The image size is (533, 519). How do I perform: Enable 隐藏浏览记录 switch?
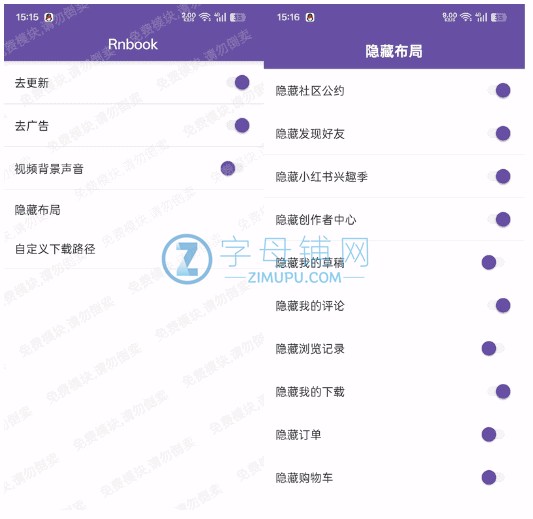(x=493, y=348)
